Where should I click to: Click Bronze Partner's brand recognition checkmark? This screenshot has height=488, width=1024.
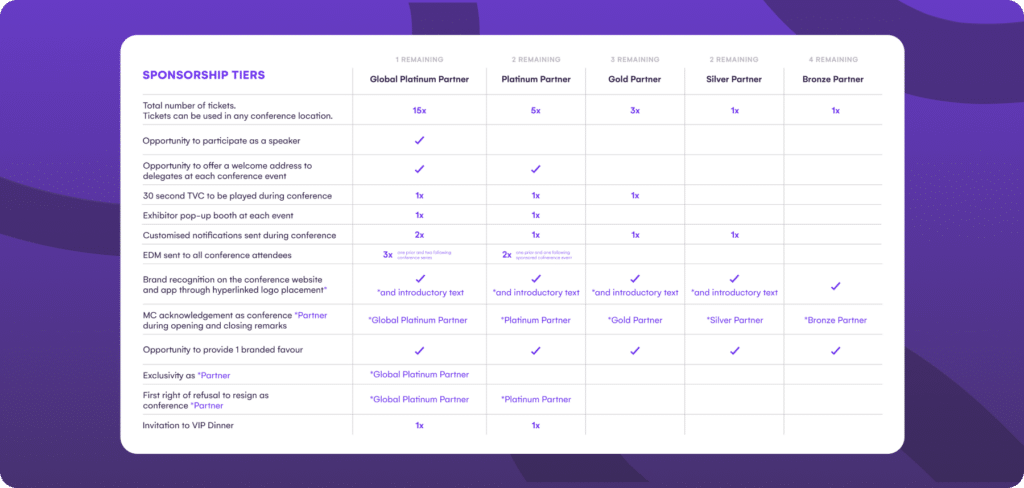[835, 285]
